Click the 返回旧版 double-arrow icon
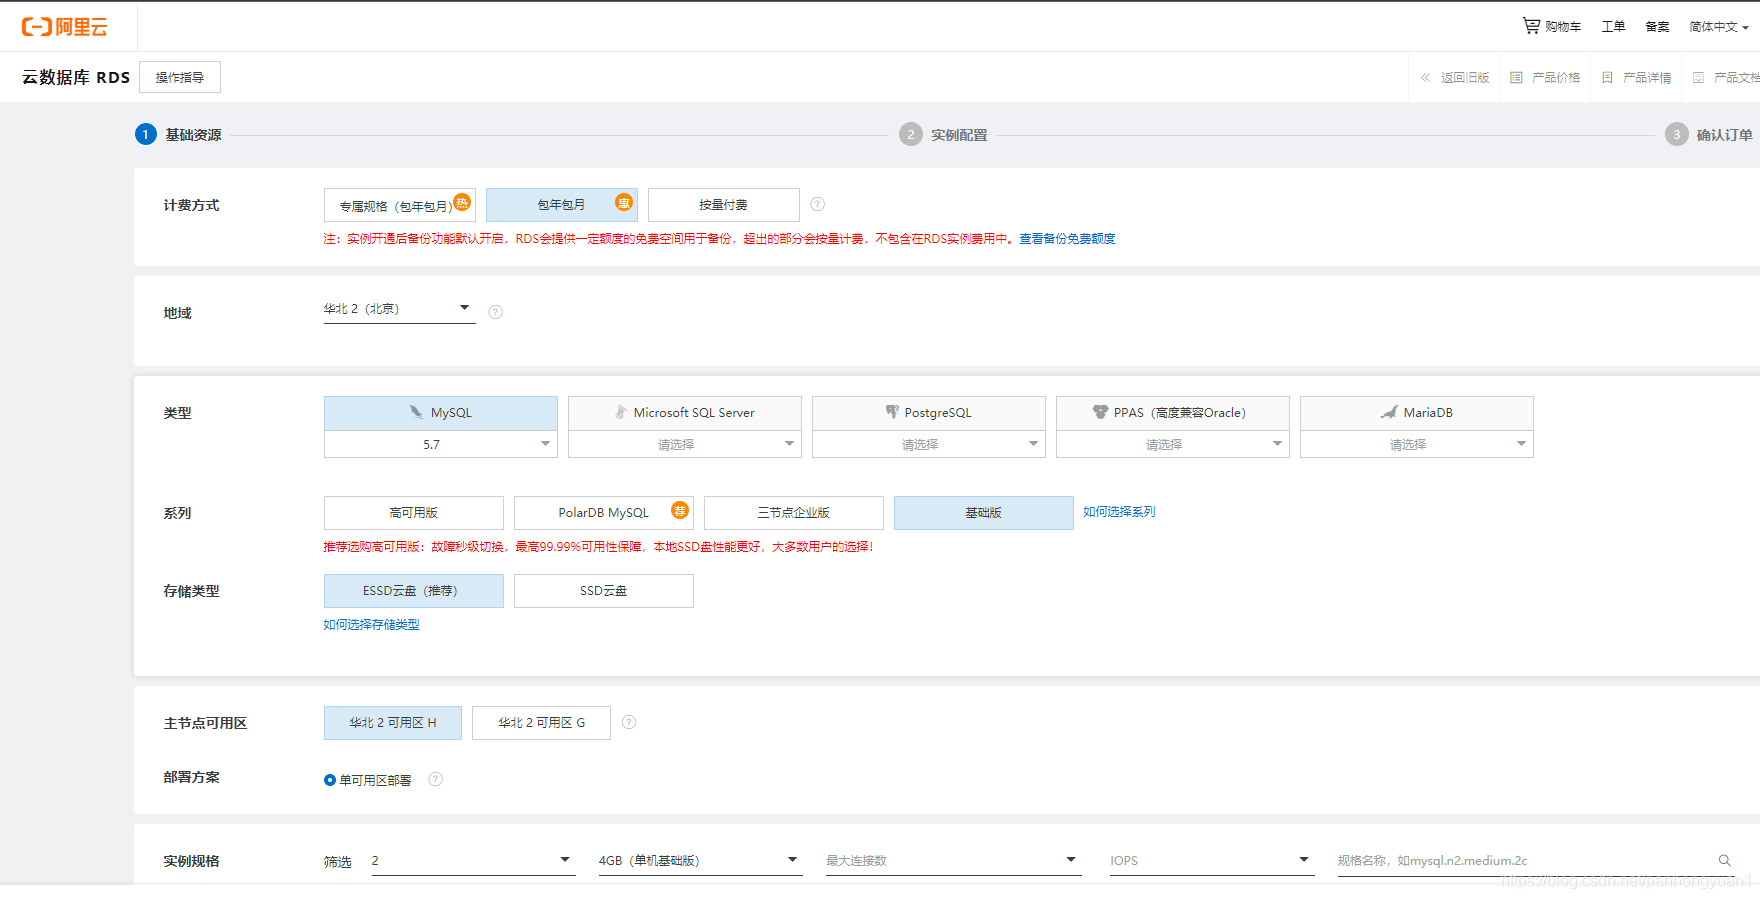The height and width of the screenshot is (899, 1760). (1425, 77)
